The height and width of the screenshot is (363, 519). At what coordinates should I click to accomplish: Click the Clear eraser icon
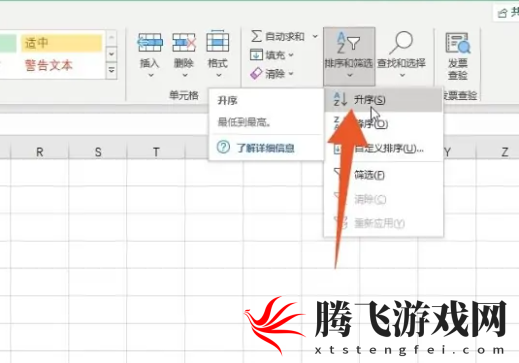(x=256, y=73)
